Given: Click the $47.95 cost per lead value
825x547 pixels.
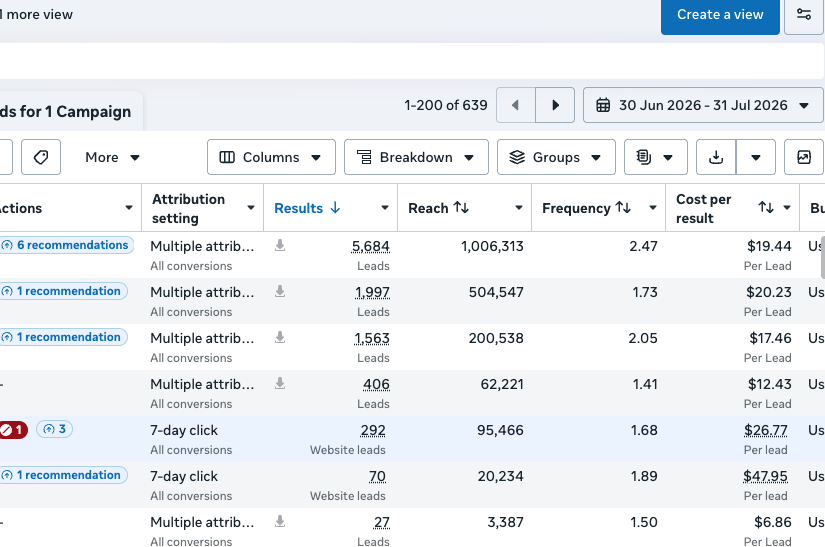Looking at the screenshot, I should coord(765,477).
